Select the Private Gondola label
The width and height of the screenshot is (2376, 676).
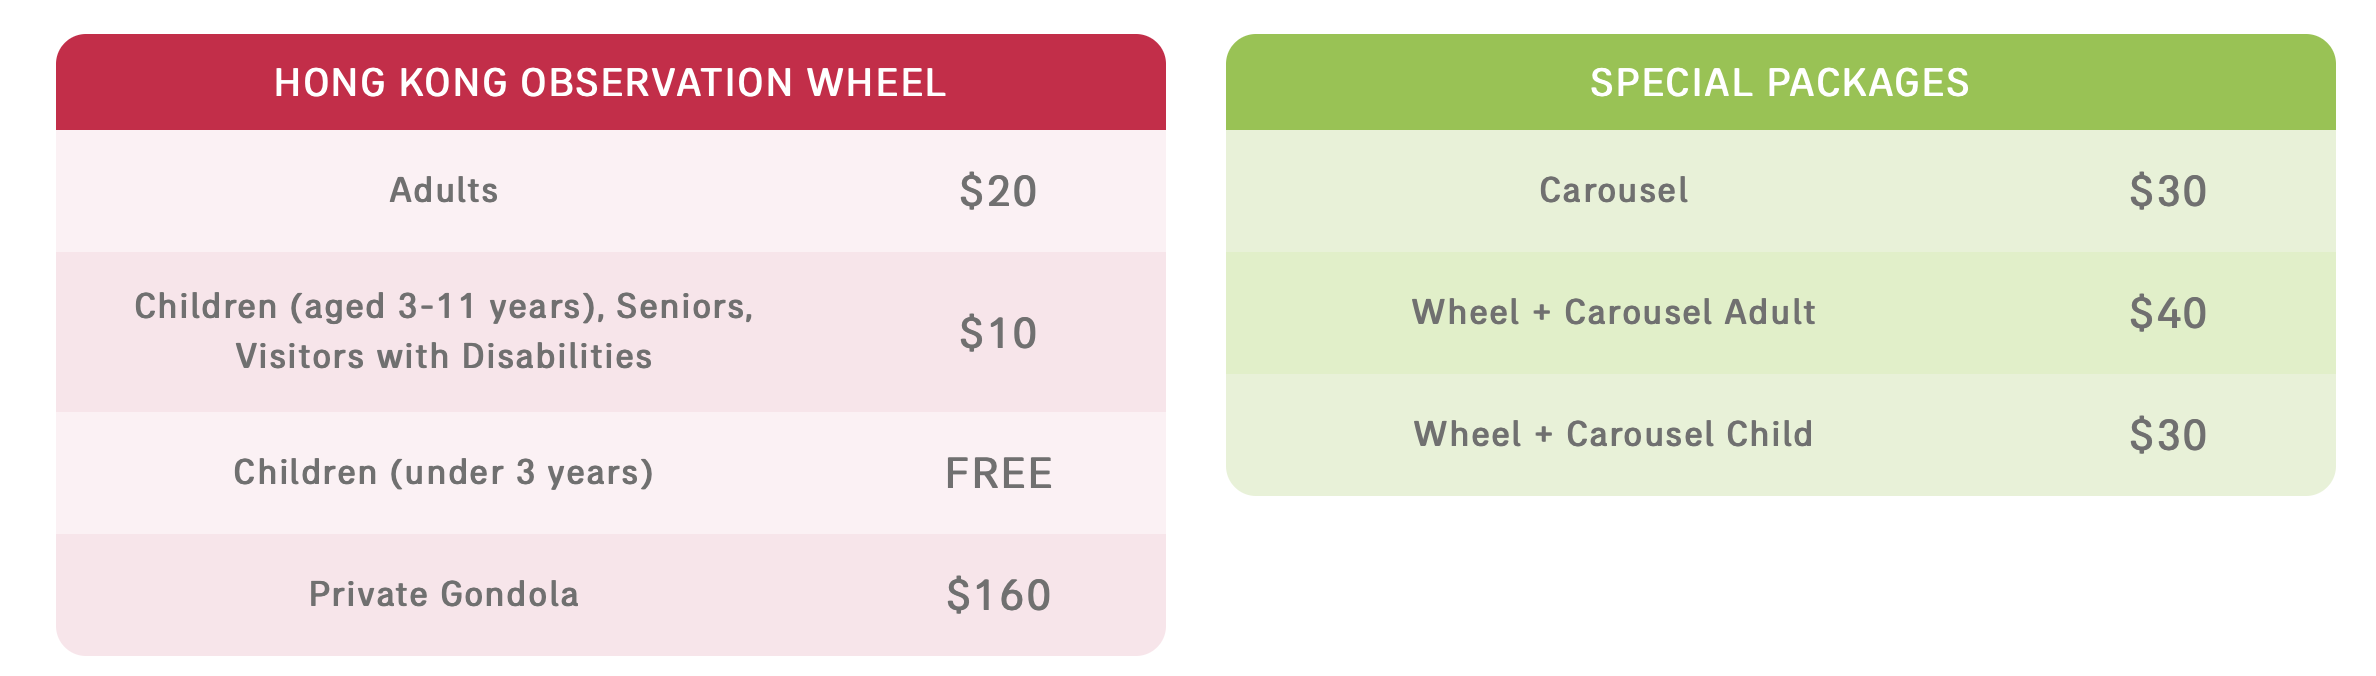click(x=444, y=594)
